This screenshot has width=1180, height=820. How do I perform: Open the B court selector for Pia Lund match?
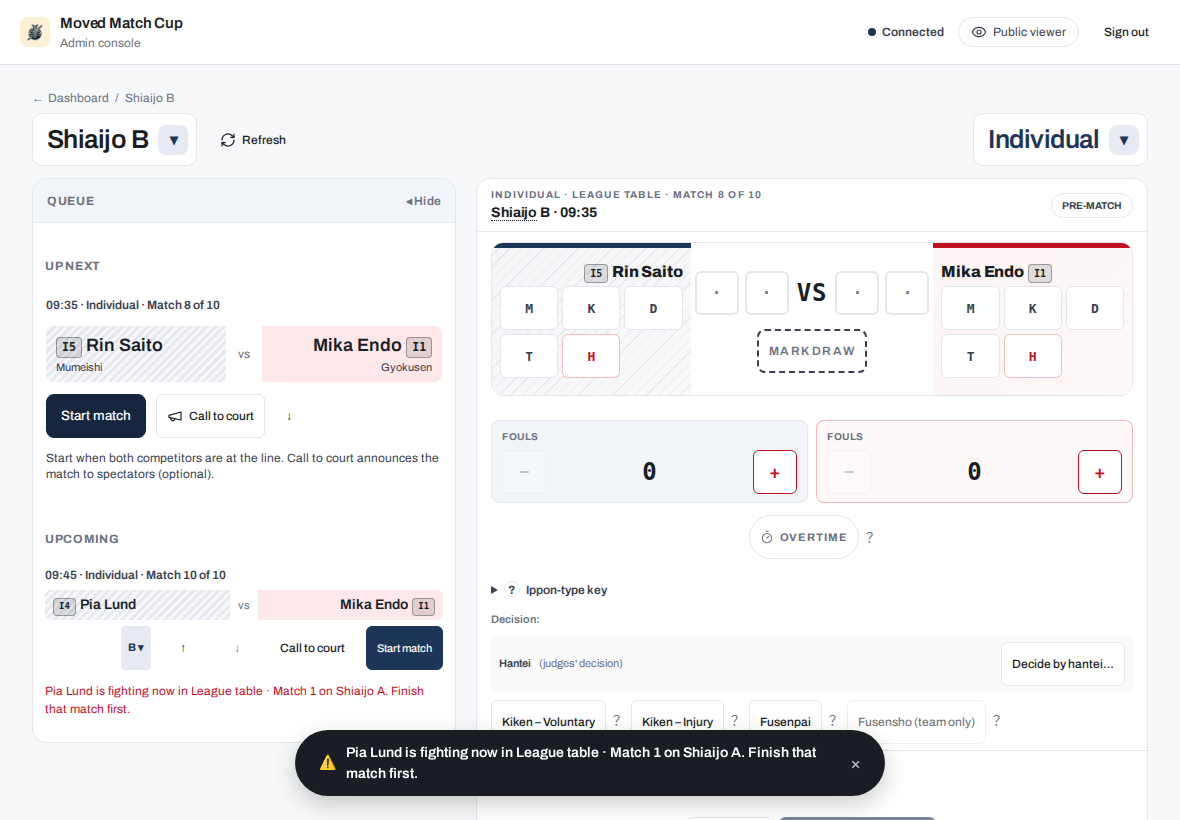pyautogui.click(x=136, y=648)
